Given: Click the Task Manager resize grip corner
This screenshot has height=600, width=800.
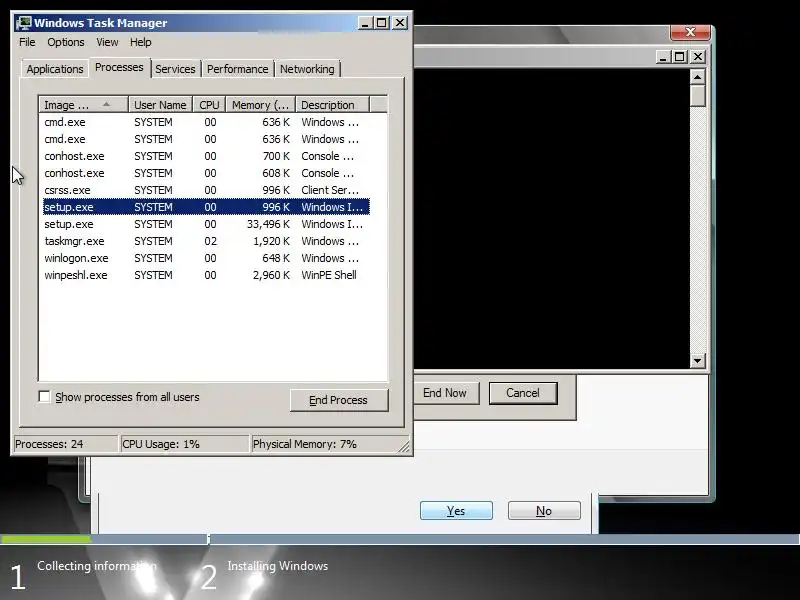Looking at the screenshot, I should pyautogui.click(x=404, y=447).
